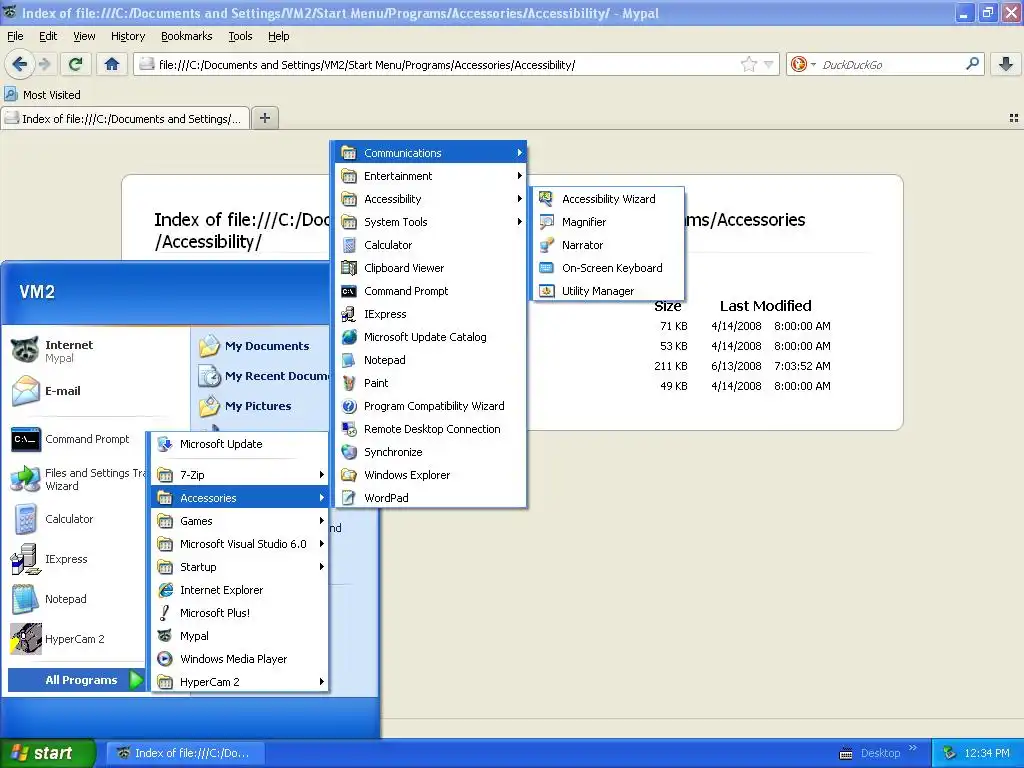
Task: Go to the Home page icon
Action: pos(112,64)
